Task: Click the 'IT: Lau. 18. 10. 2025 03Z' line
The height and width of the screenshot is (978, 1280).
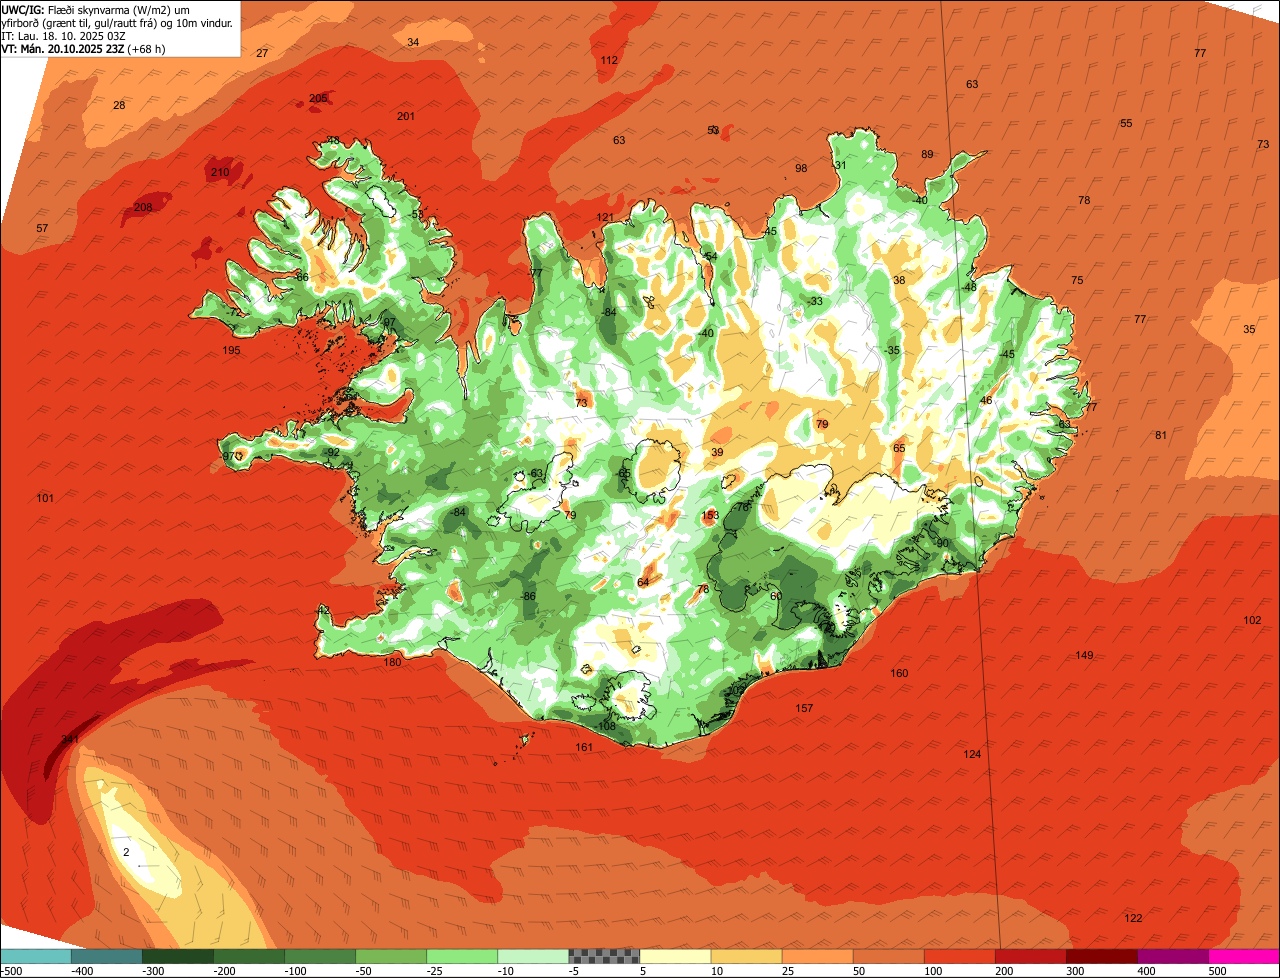Action: pyautogui.click(x=64, y=36)
